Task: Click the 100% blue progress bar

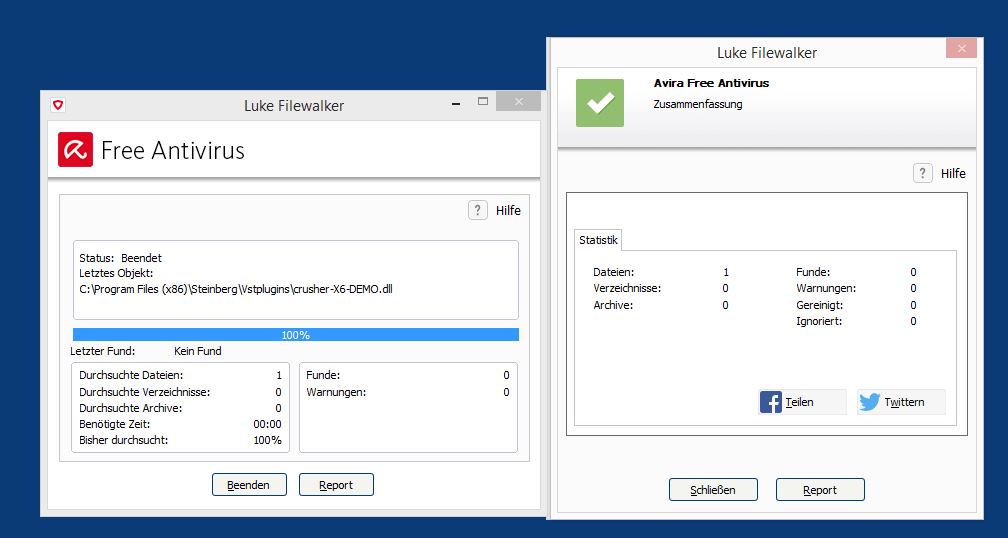Action: [x=296, y=335]
